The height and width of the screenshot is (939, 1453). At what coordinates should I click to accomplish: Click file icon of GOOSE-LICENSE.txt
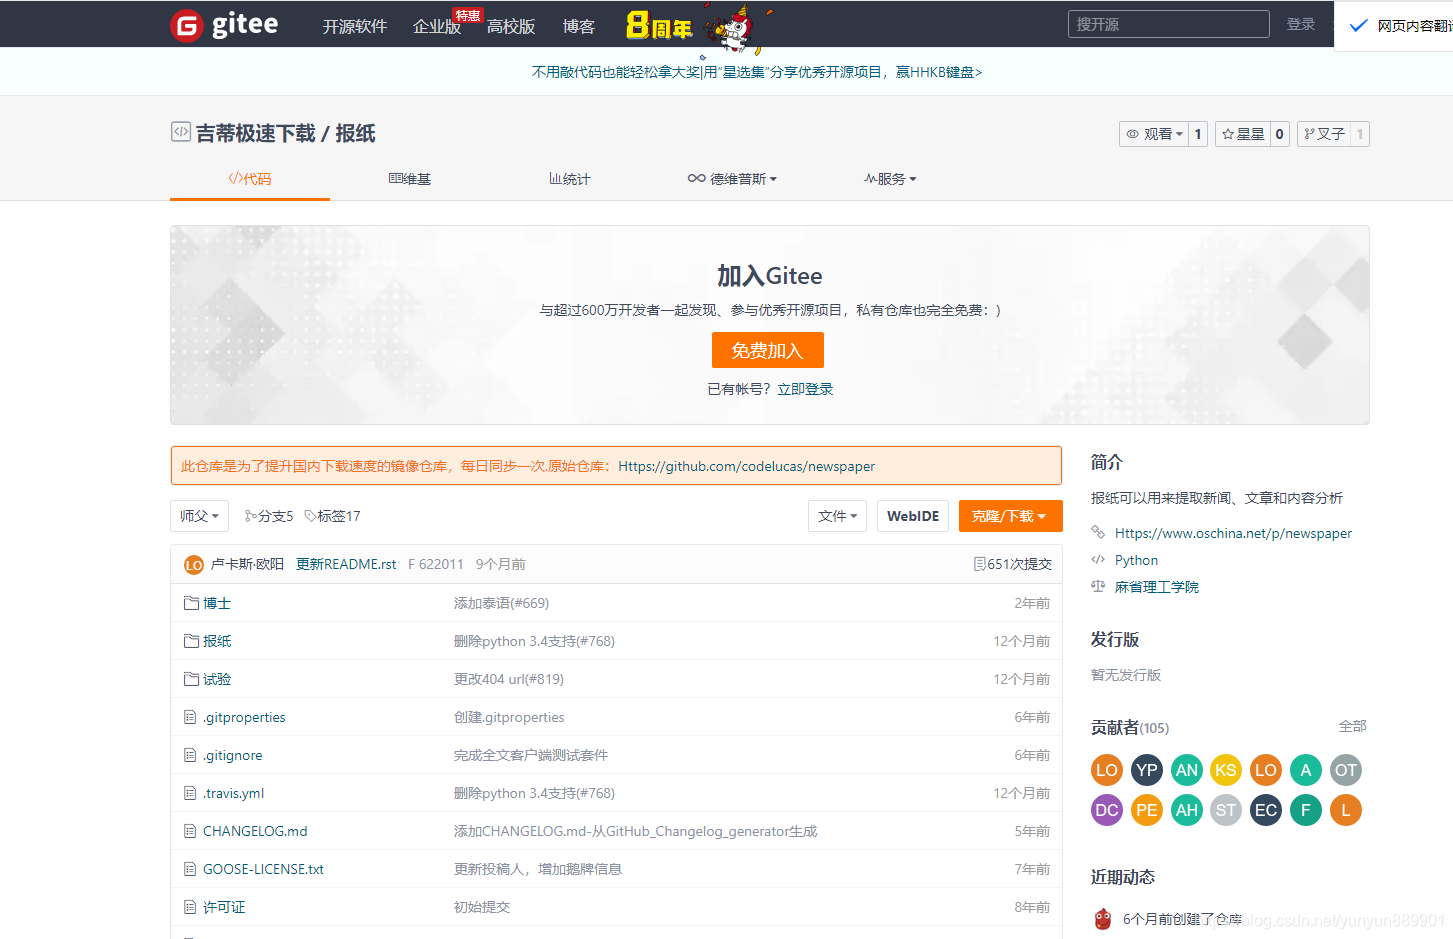coord(190,869)
